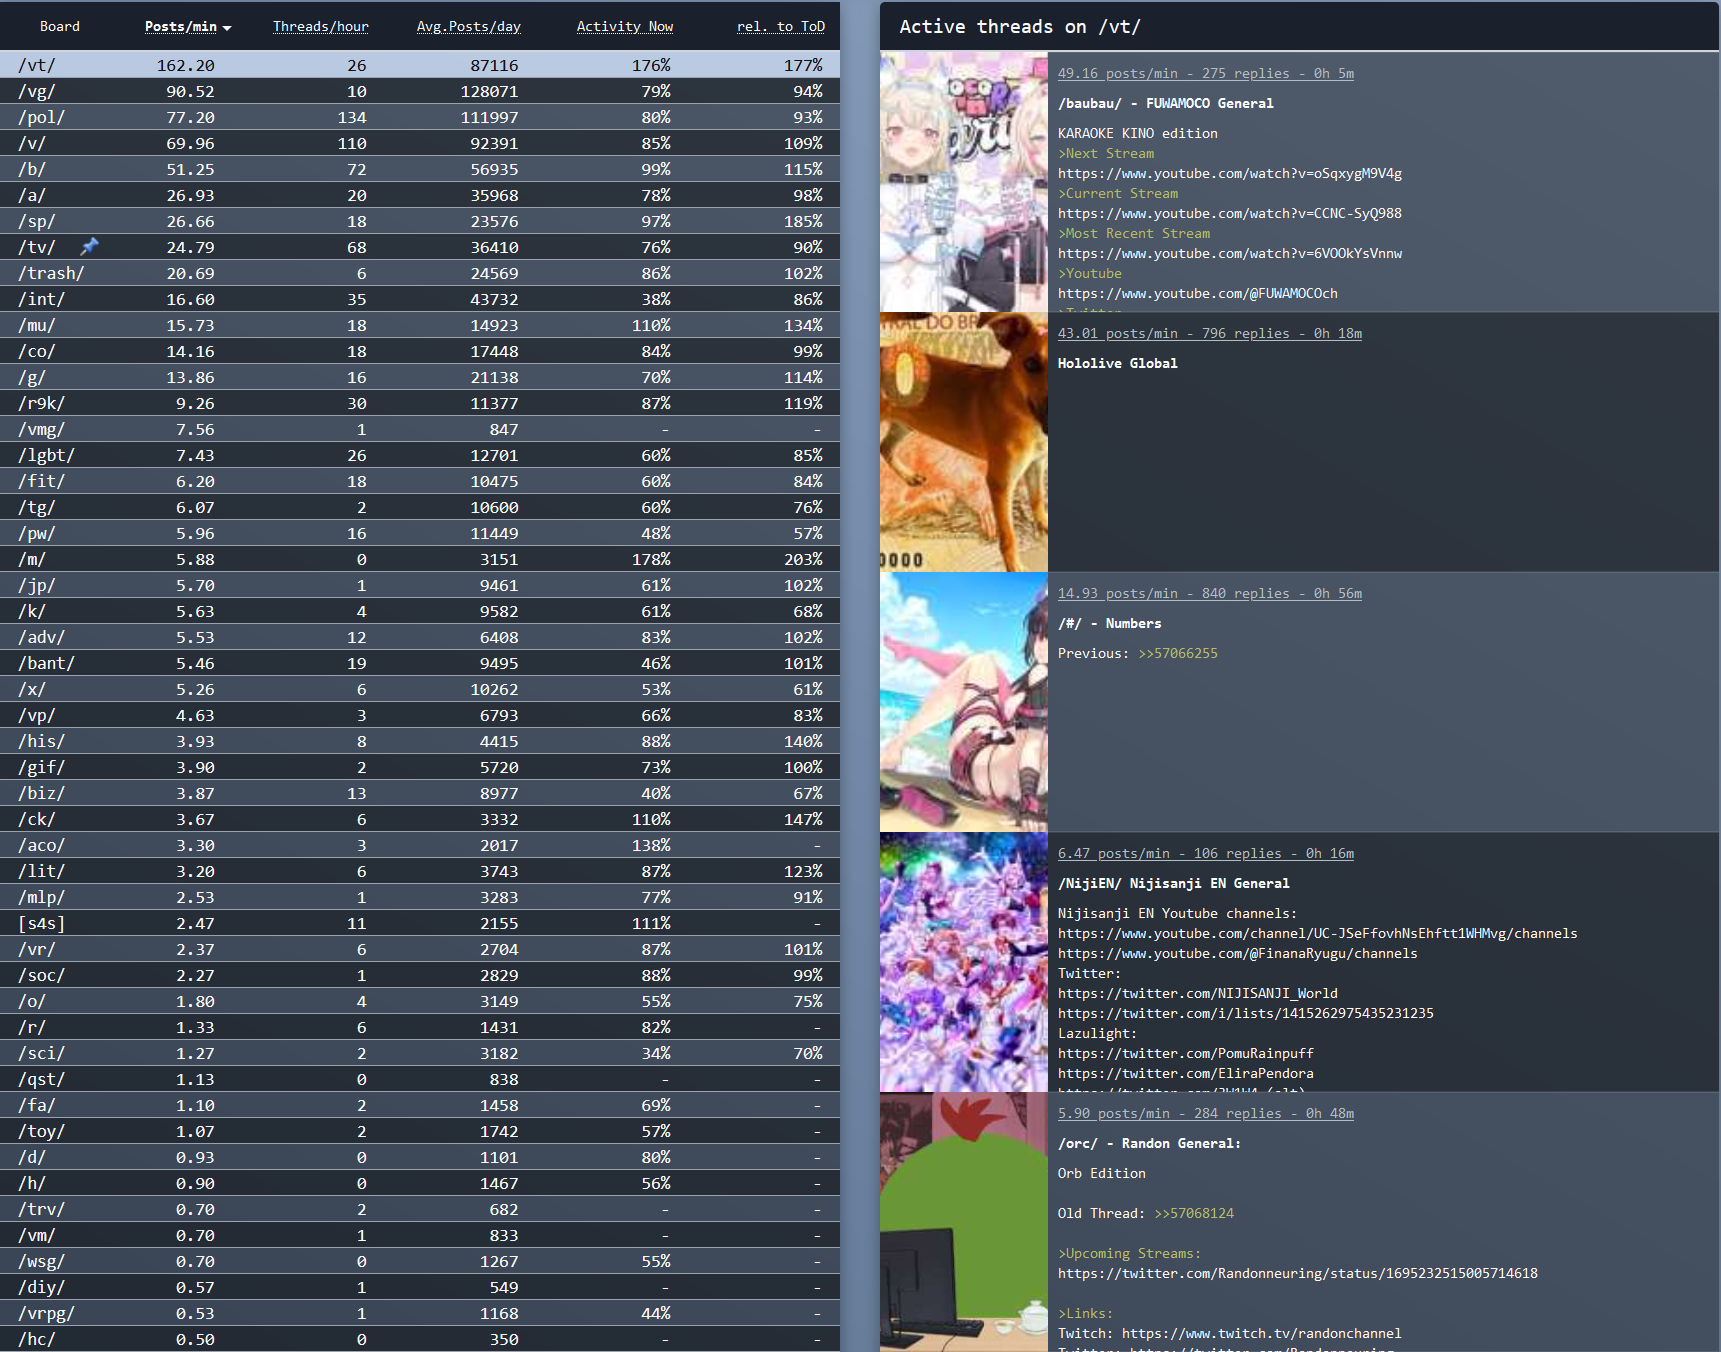Sort table by Threads/hour column

click(x=320, y=27)
